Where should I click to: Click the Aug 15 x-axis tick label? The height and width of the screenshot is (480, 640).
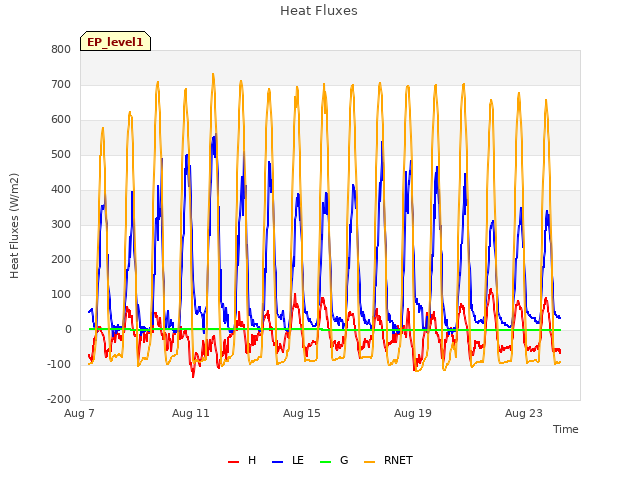click(x=302, y=413)
